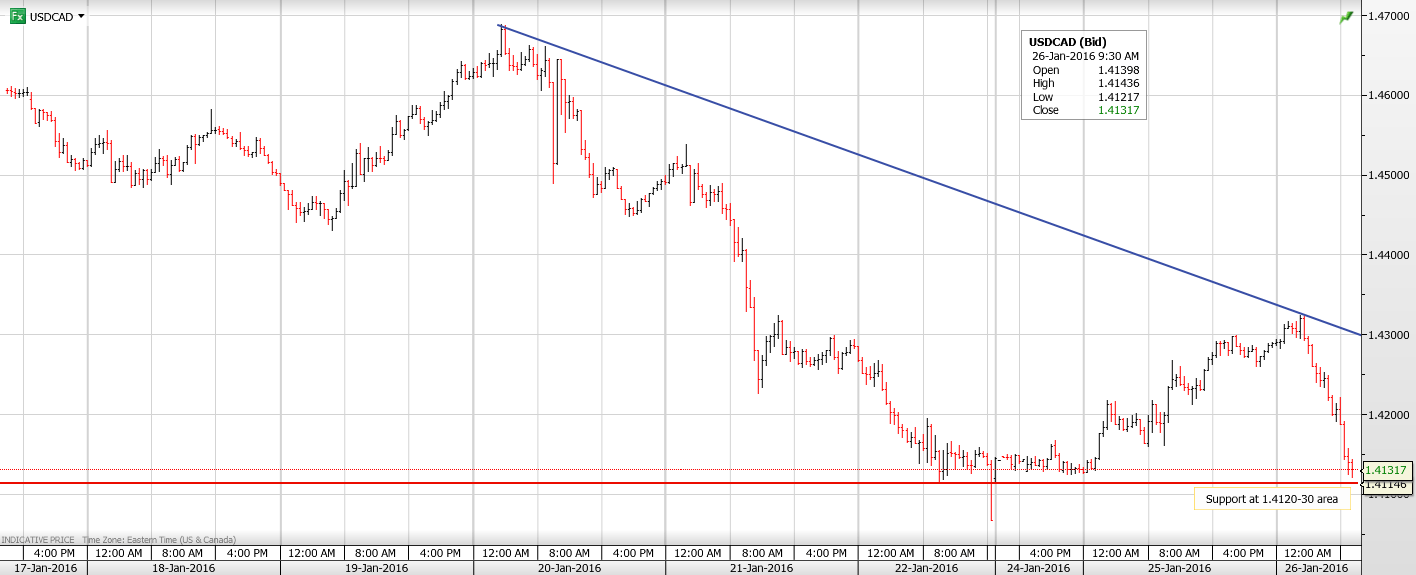Click the Support at 1.4120-30 area note
This screenshot has height=575, width=1416.
click(x=1271, y=498)
